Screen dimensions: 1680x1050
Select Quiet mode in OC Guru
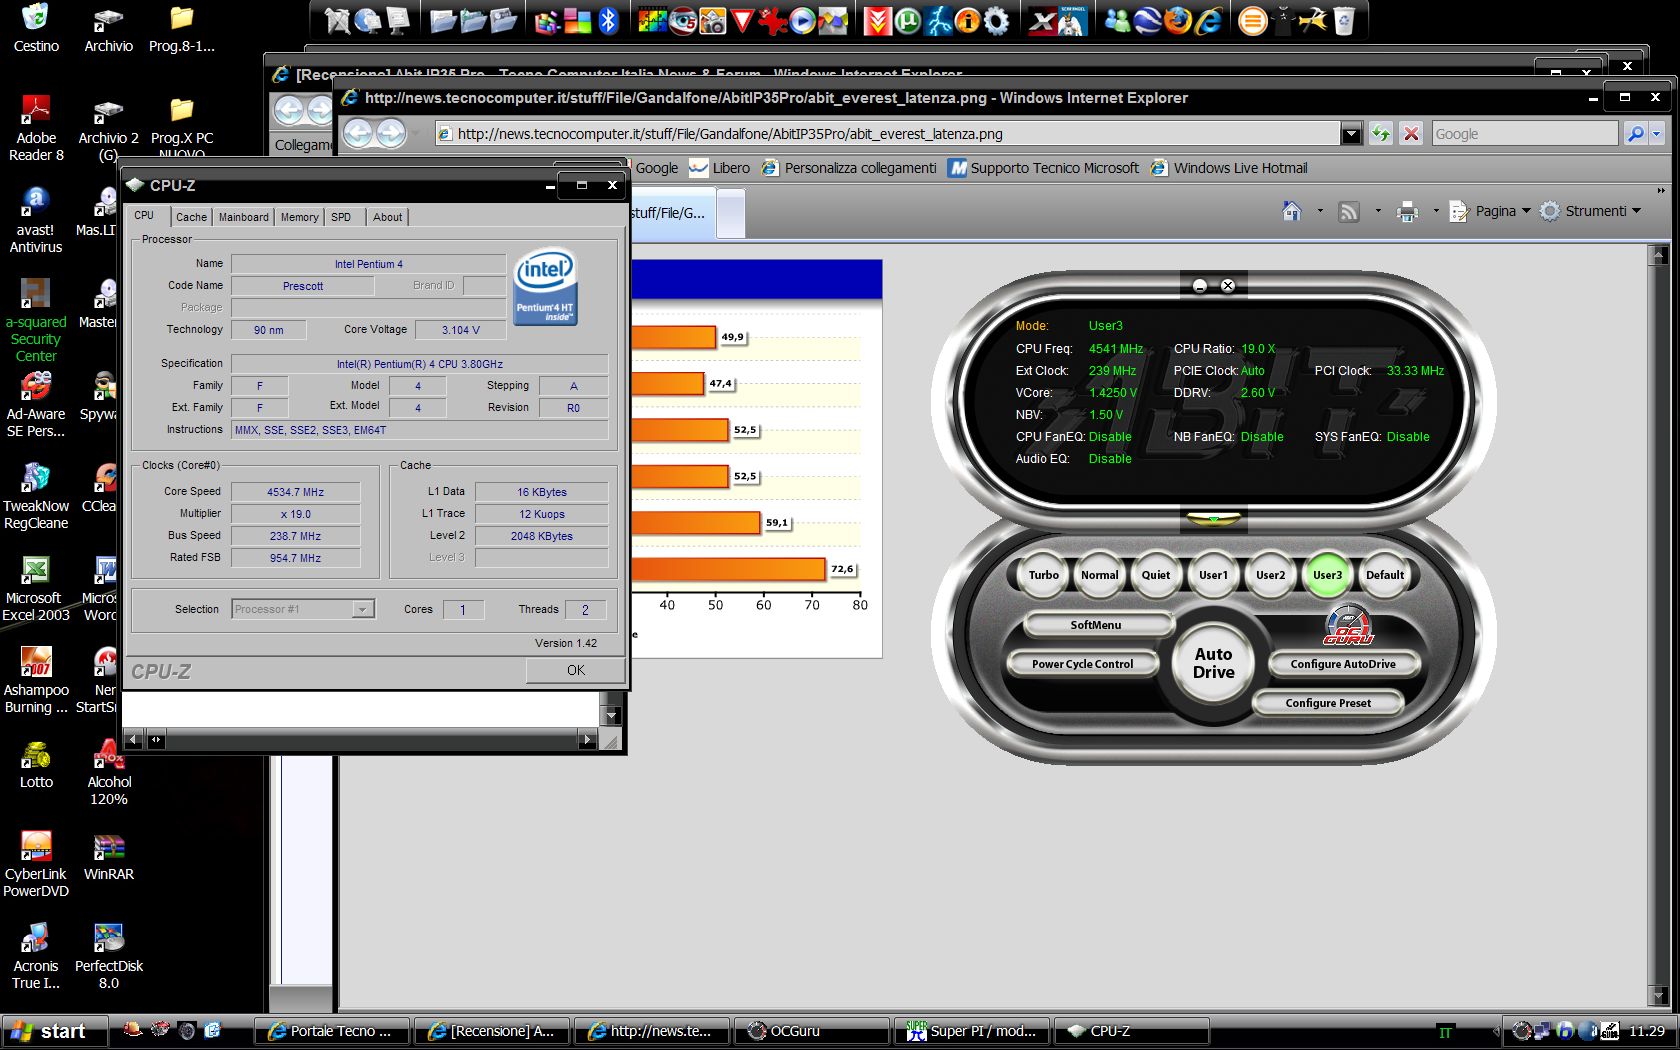click(x=1156, y=575)
